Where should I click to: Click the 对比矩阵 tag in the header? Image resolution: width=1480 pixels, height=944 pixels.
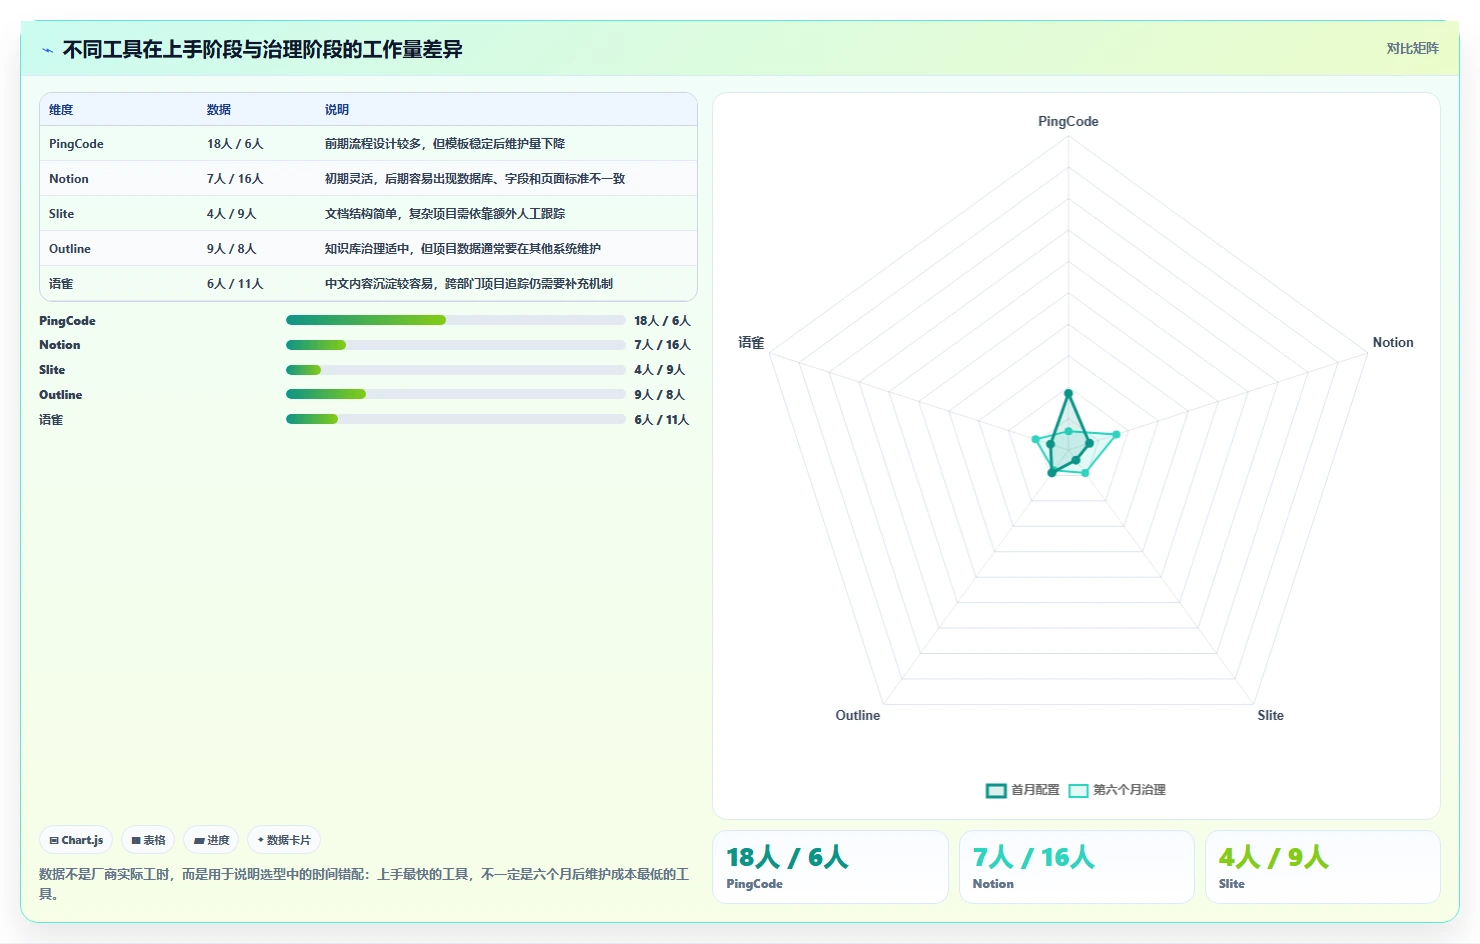pos(1412,48)
